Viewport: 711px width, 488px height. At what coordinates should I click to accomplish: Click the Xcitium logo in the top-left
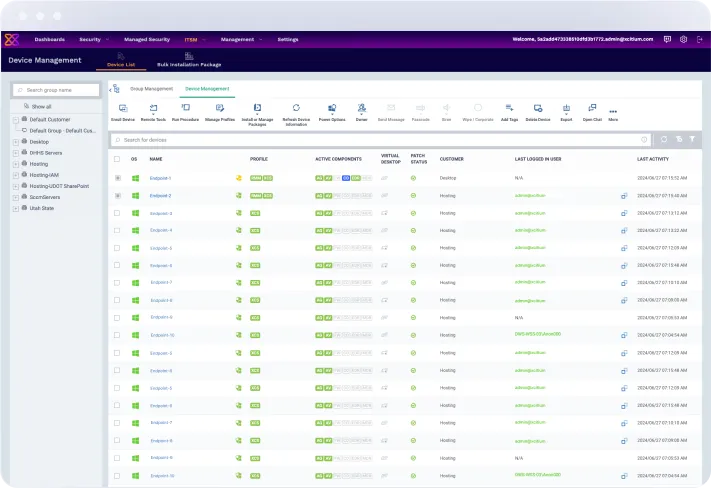click(12, 39)
